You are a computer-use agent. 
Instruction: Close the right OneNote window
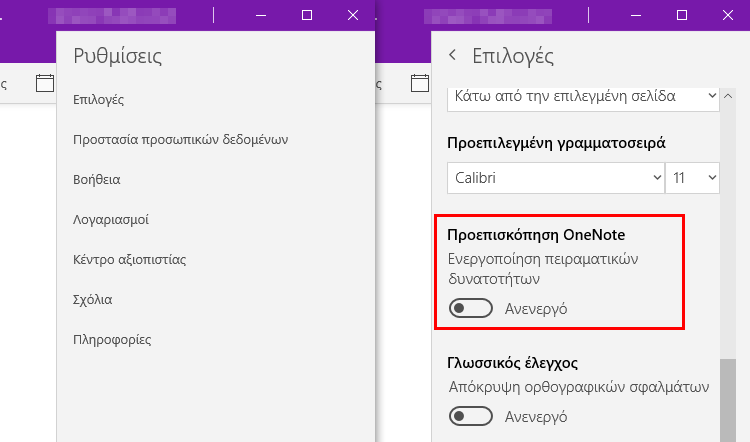click(x=728, y=15)
